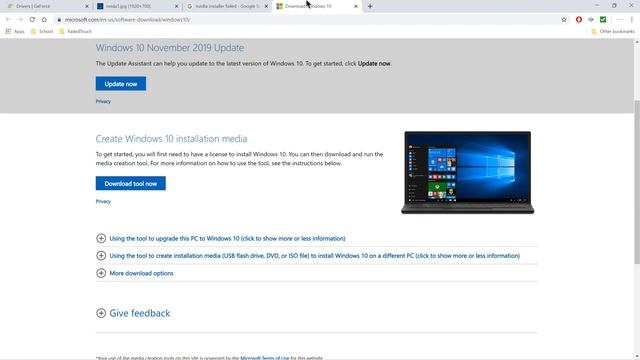
Task: Open the Other bookmarks folder
Action: [613, 31]
